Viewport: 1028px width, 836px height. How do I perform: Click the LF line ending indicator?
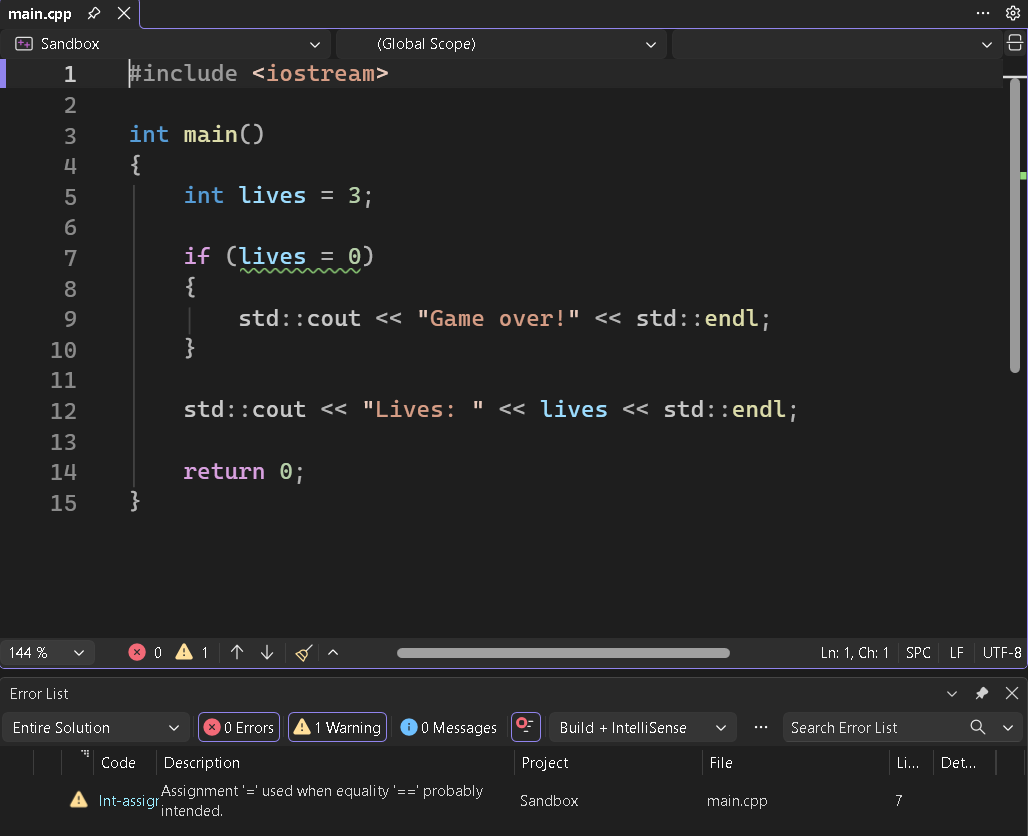pos(957,653)
